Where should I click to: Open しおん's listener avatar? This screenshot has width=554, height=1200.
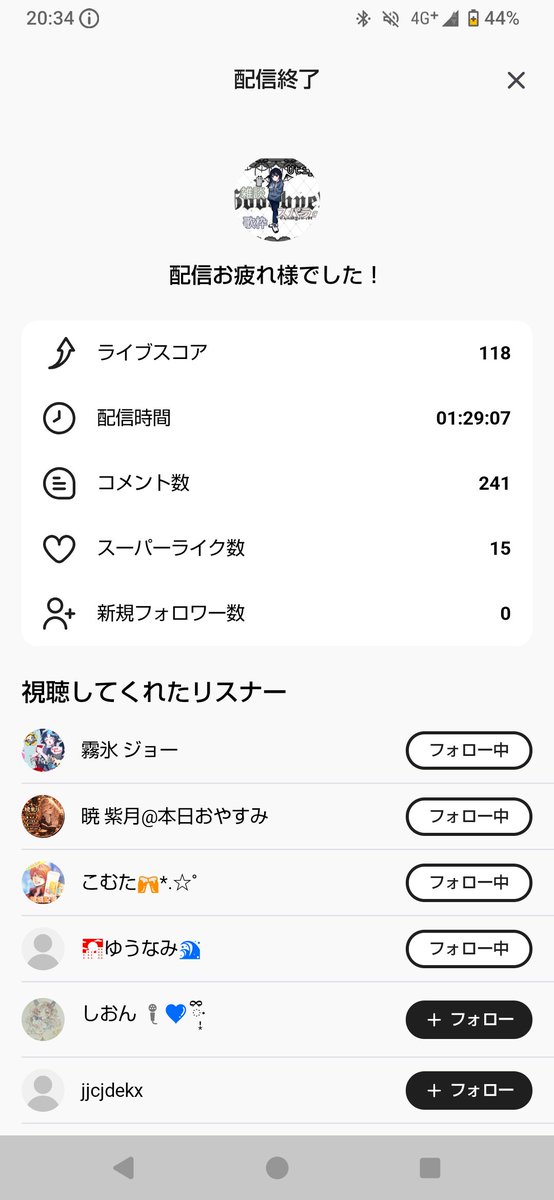43,1019
